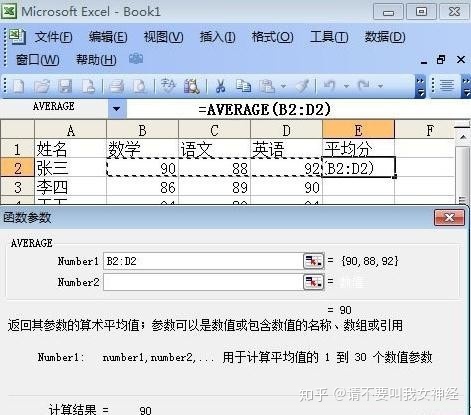Click the Spelling check toolbar icon

(168, 86)
